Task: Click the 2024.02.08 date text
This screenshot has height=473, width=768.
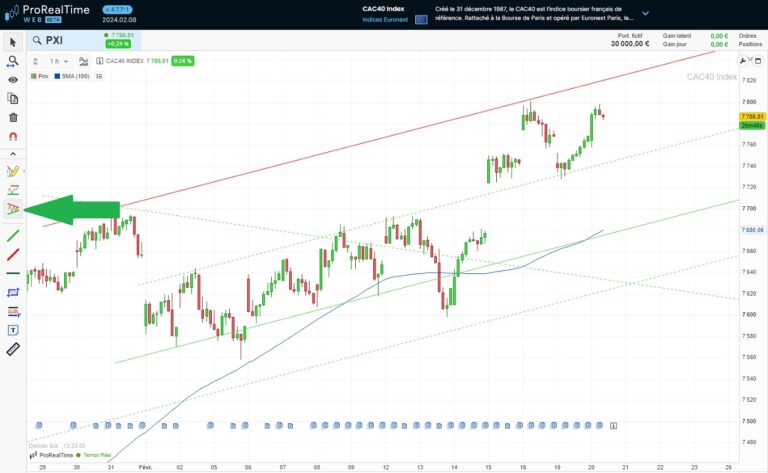Action: (x=119, y=20)
